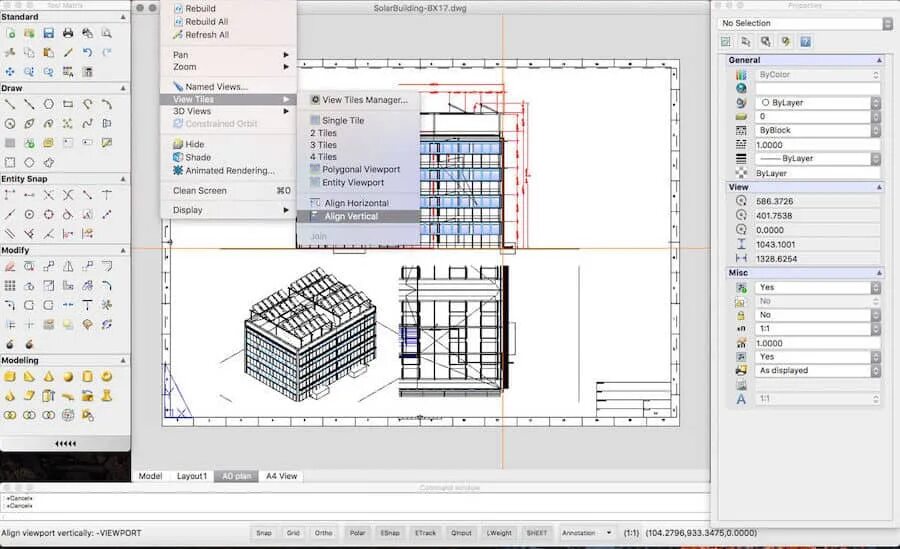
Task: Toggle SHEET mode in the status bar
Action: pyautogui.click(x=537, y=533)
